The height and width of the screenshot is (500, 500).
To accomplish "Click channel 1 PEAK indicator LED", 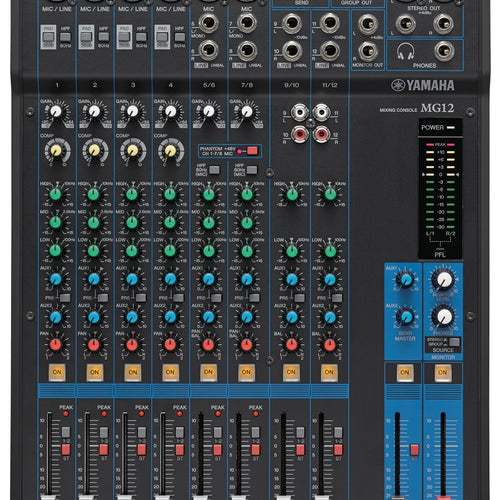I will pyautogui.click(x=66, y=414).
